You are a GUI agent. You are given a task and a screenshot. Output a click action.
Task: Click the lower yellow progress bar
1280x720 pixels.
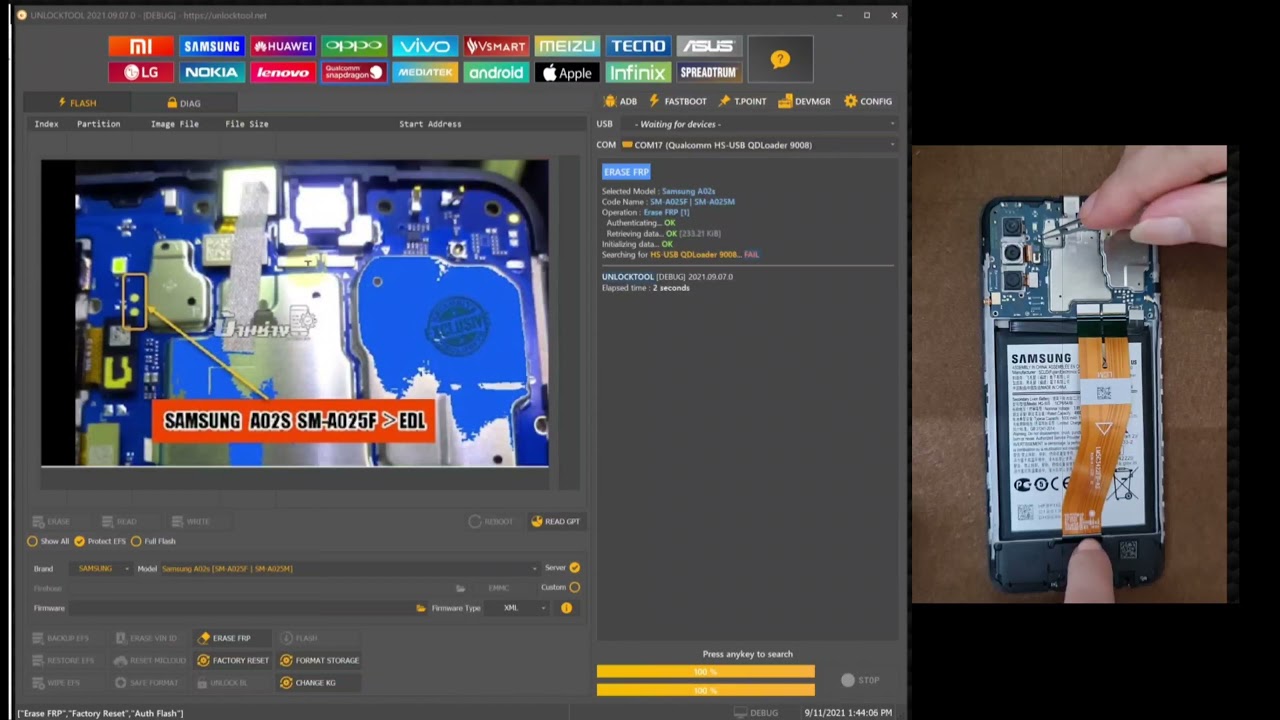[x=705, y=690]
